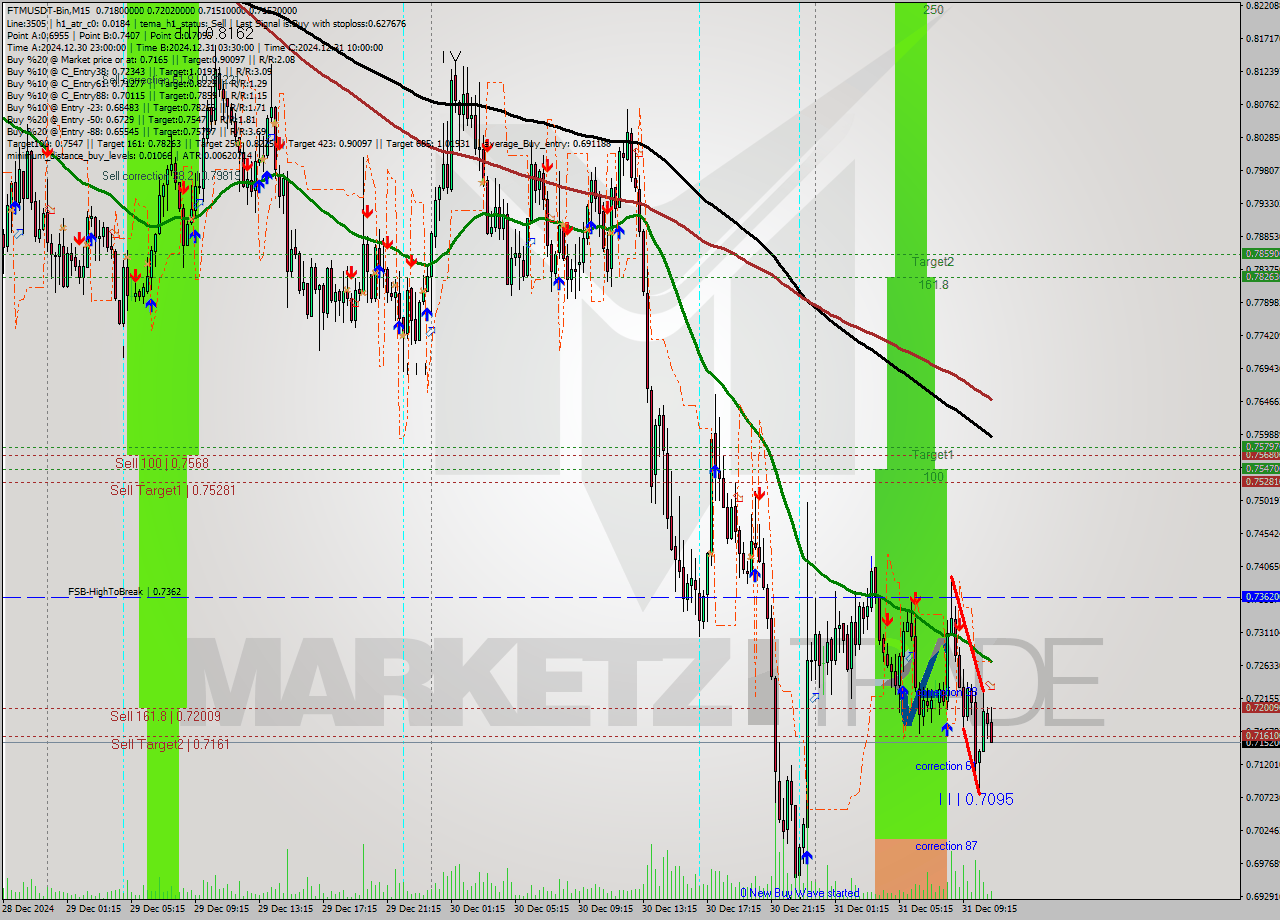Viewport: 1280px width, 920px height.
Task: Select the 'FSB-HighToBreak | 0.7362' label
Action: pyautogui.click(x=124, y=592)
